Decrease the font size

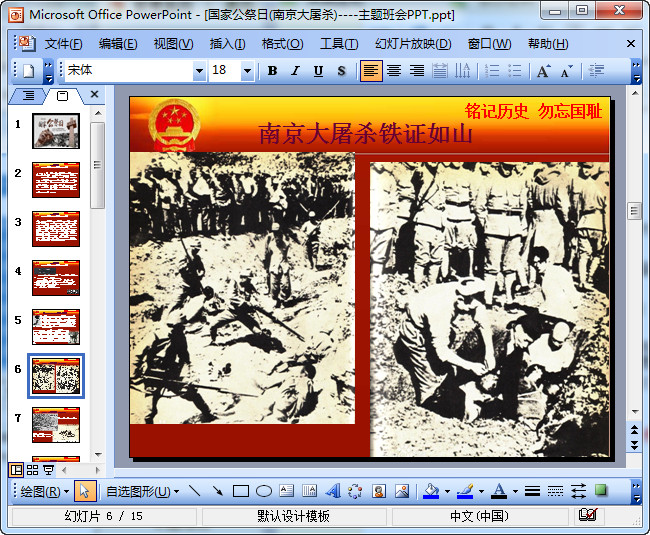566,71
